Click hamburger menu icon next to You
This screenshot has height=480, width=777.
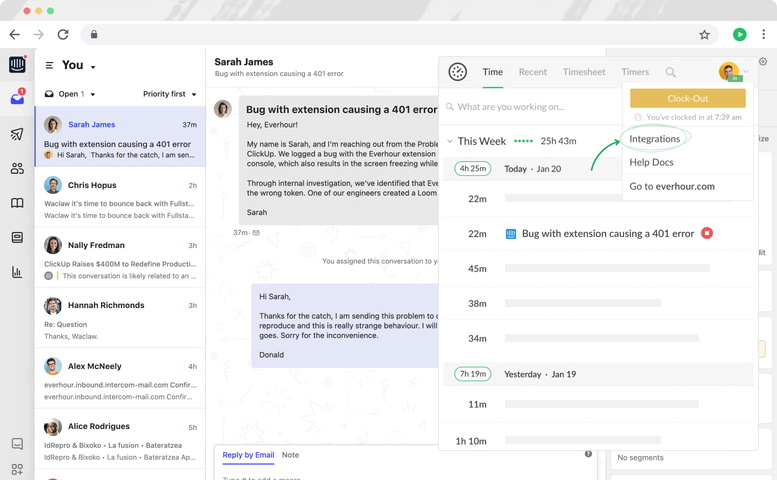tap(49, 65)
